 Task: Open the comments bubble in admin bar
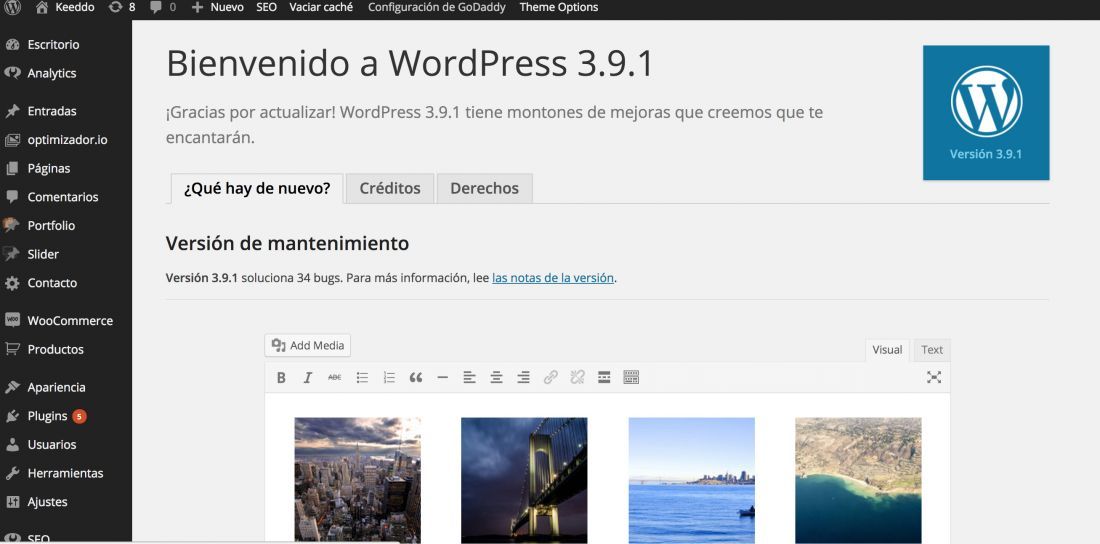(162, 7)
